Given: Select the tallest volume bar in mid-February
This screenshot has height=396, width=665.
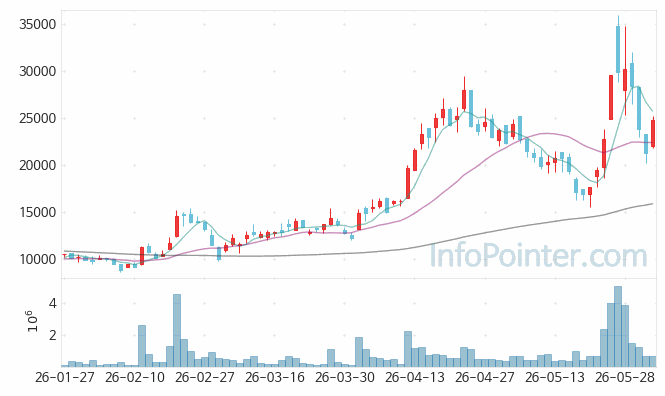Looking at the screenshot, I should pyautogui.click(x=177, y=331).
